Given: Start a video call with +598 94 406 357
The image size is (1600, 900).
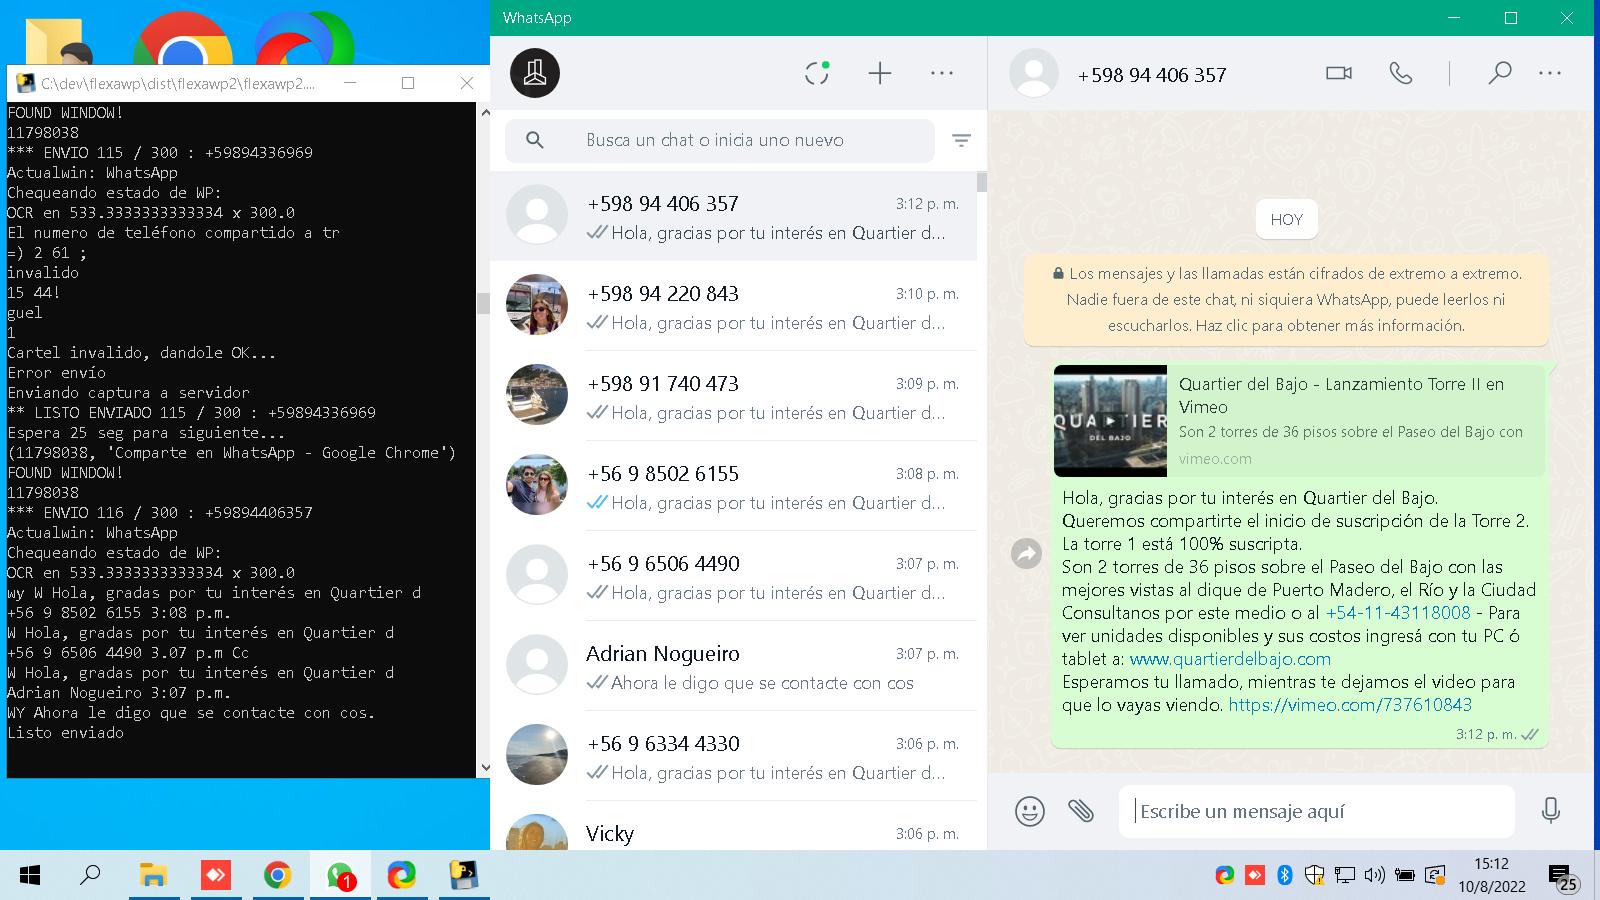Looking at the screenshot, I should 1339,73.
